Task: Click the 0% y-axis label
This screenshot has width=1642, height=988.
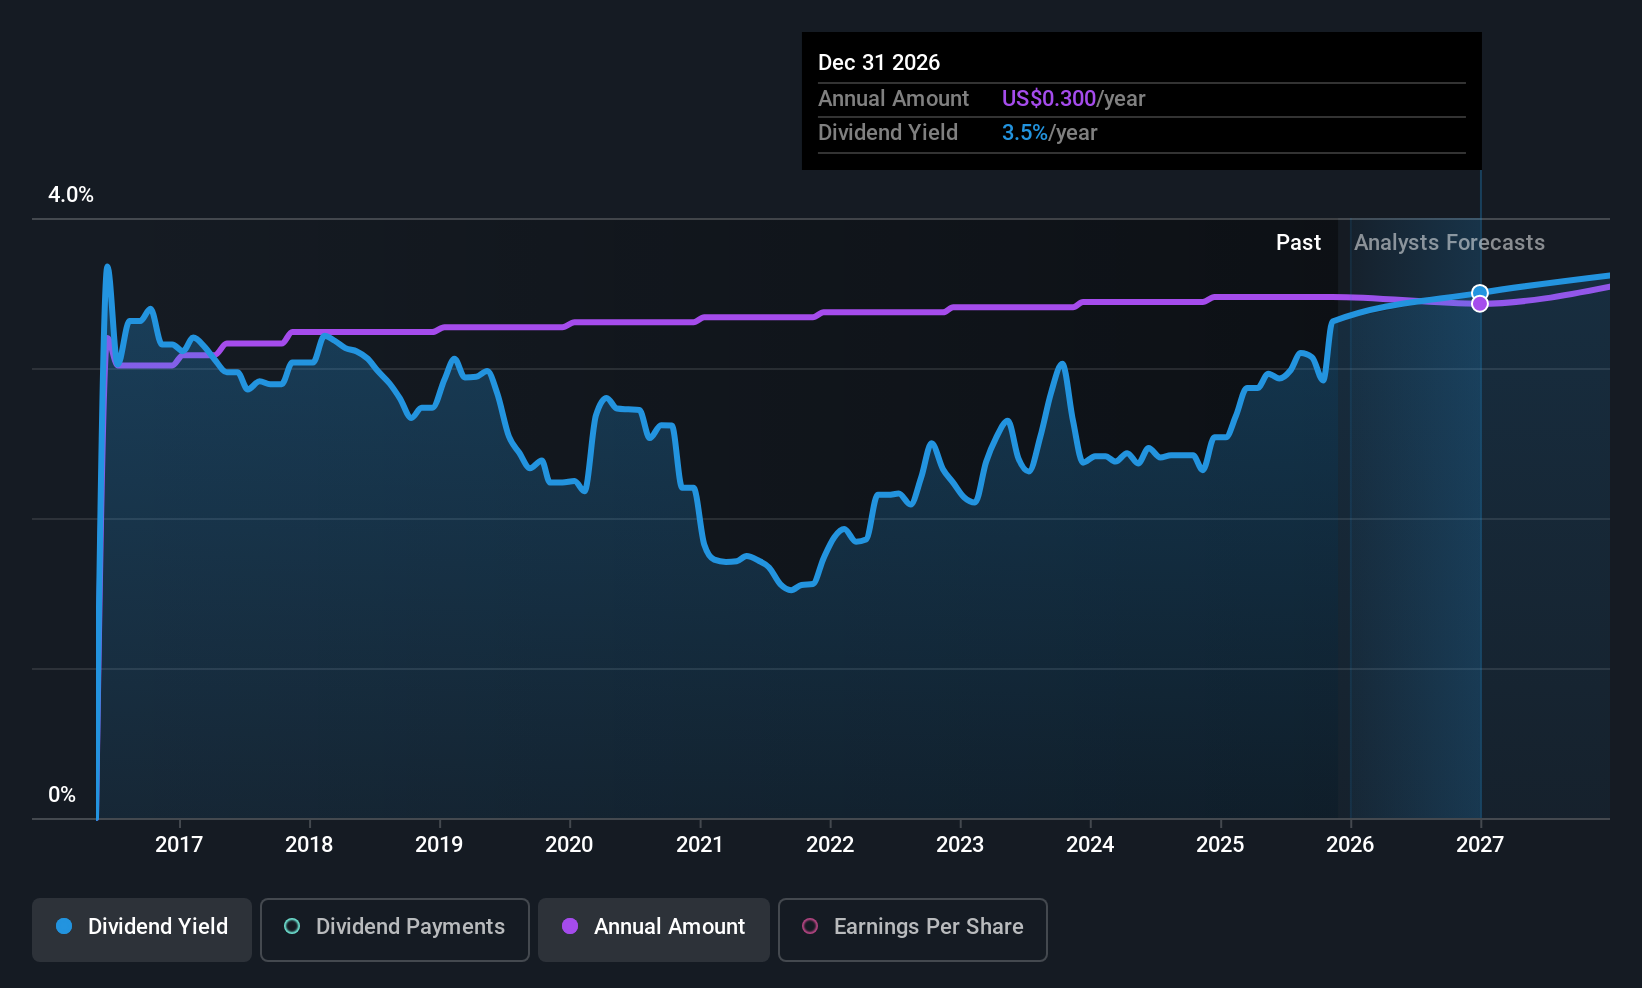Action: [x=62, y=795]
